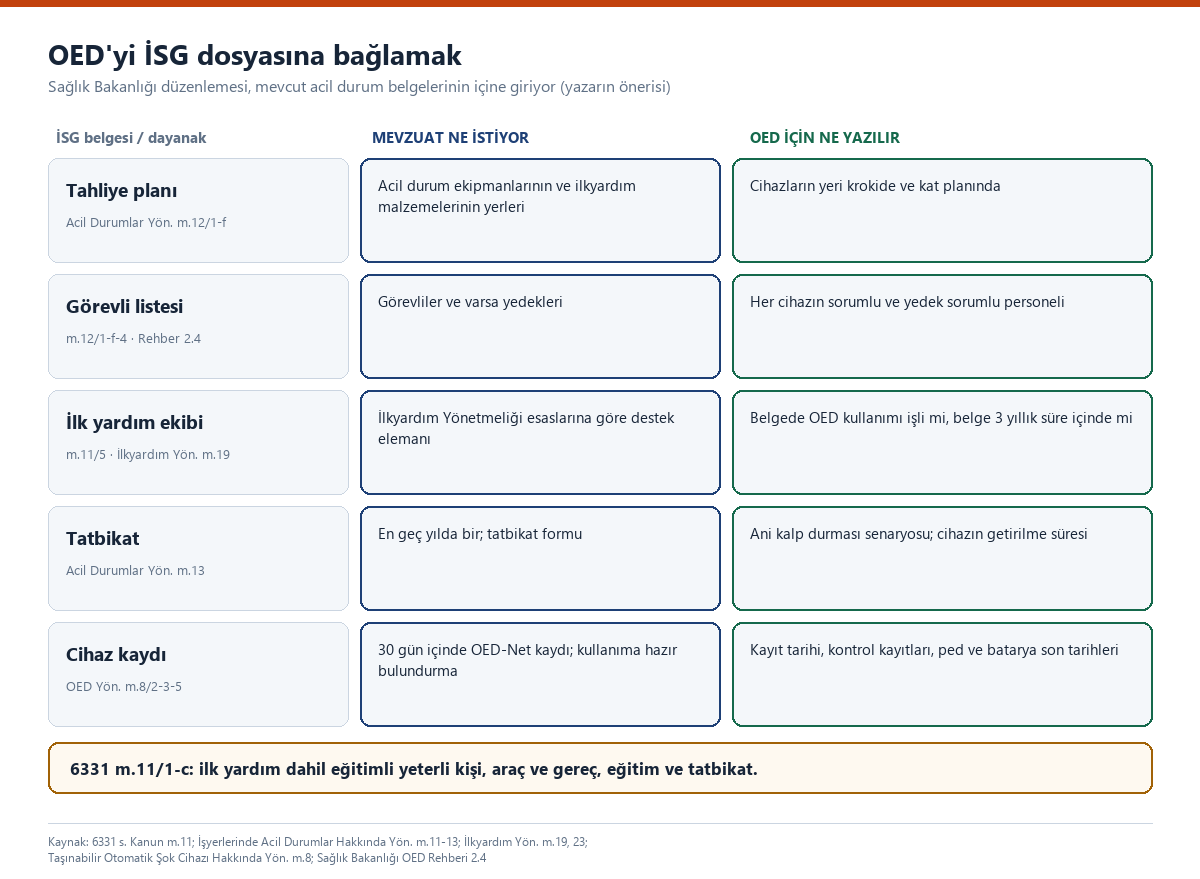Click text "İlkyardım Yönetmeliği esaslarına göre destek elemanı"
Image resolution: width=1200 pixels, height=879 pixels.
click(x=526, y=428)
